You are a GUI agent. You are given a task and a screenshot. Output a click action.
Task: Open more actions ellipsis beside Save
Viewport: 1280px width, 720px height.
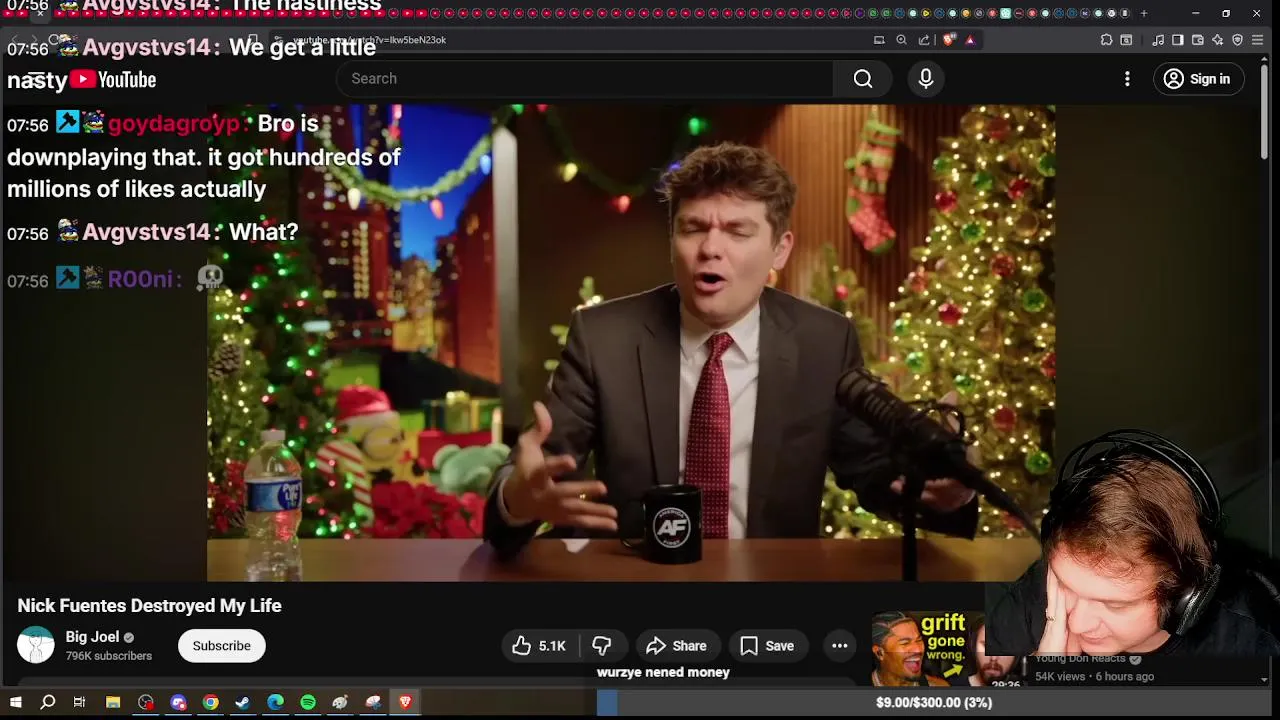(840, 646)
